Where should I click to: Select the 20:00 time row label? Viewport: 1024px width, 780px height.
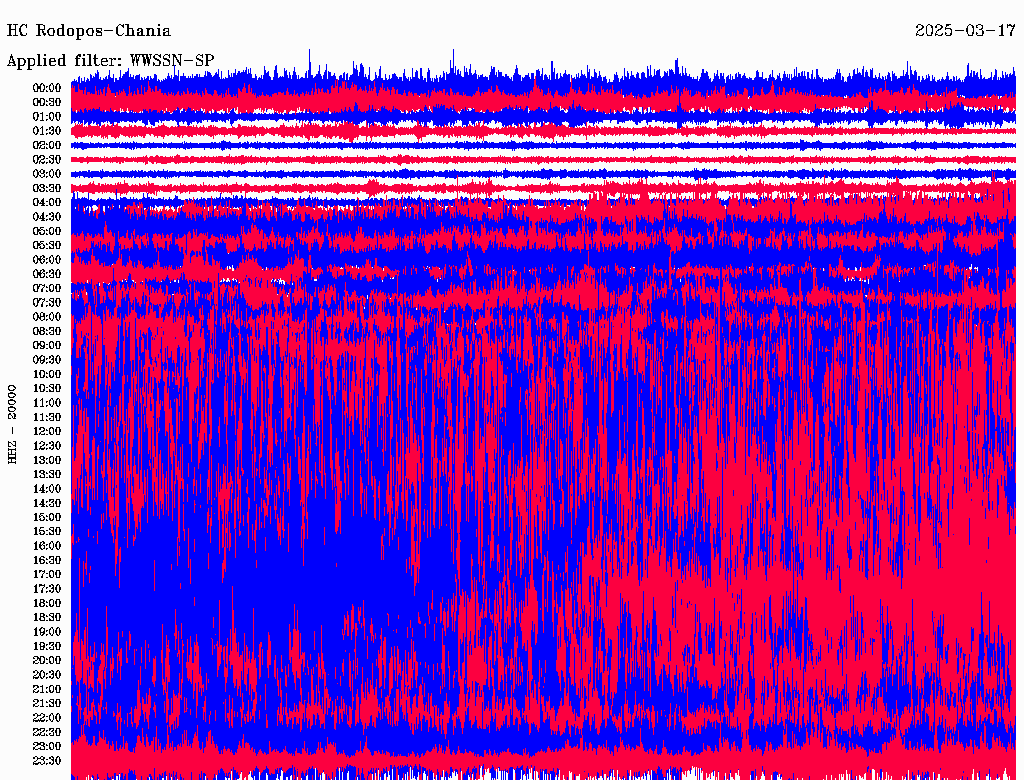pyautogui.click(x=47, y=661)
